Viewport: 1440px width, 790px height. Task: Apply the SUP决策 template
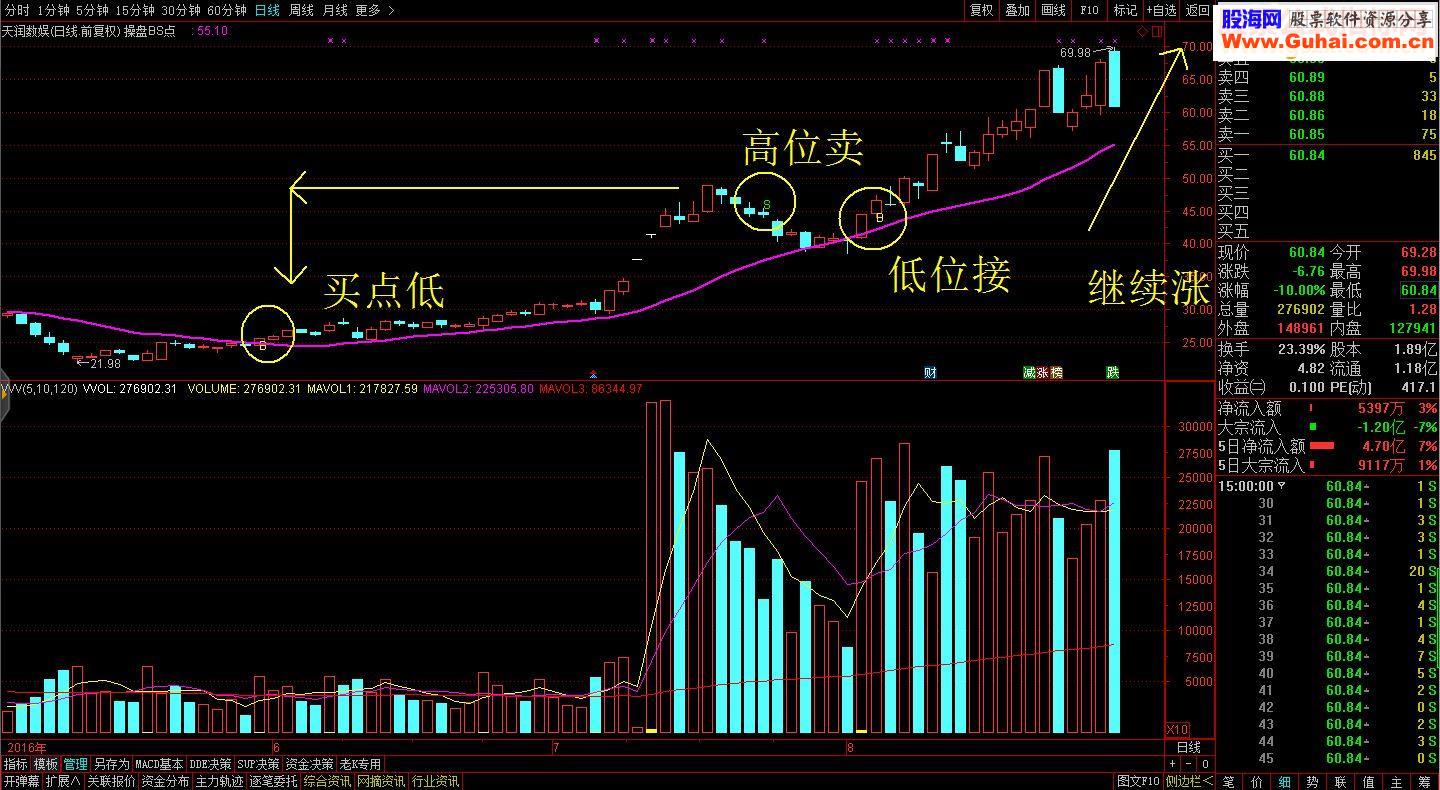click(259, 764)
